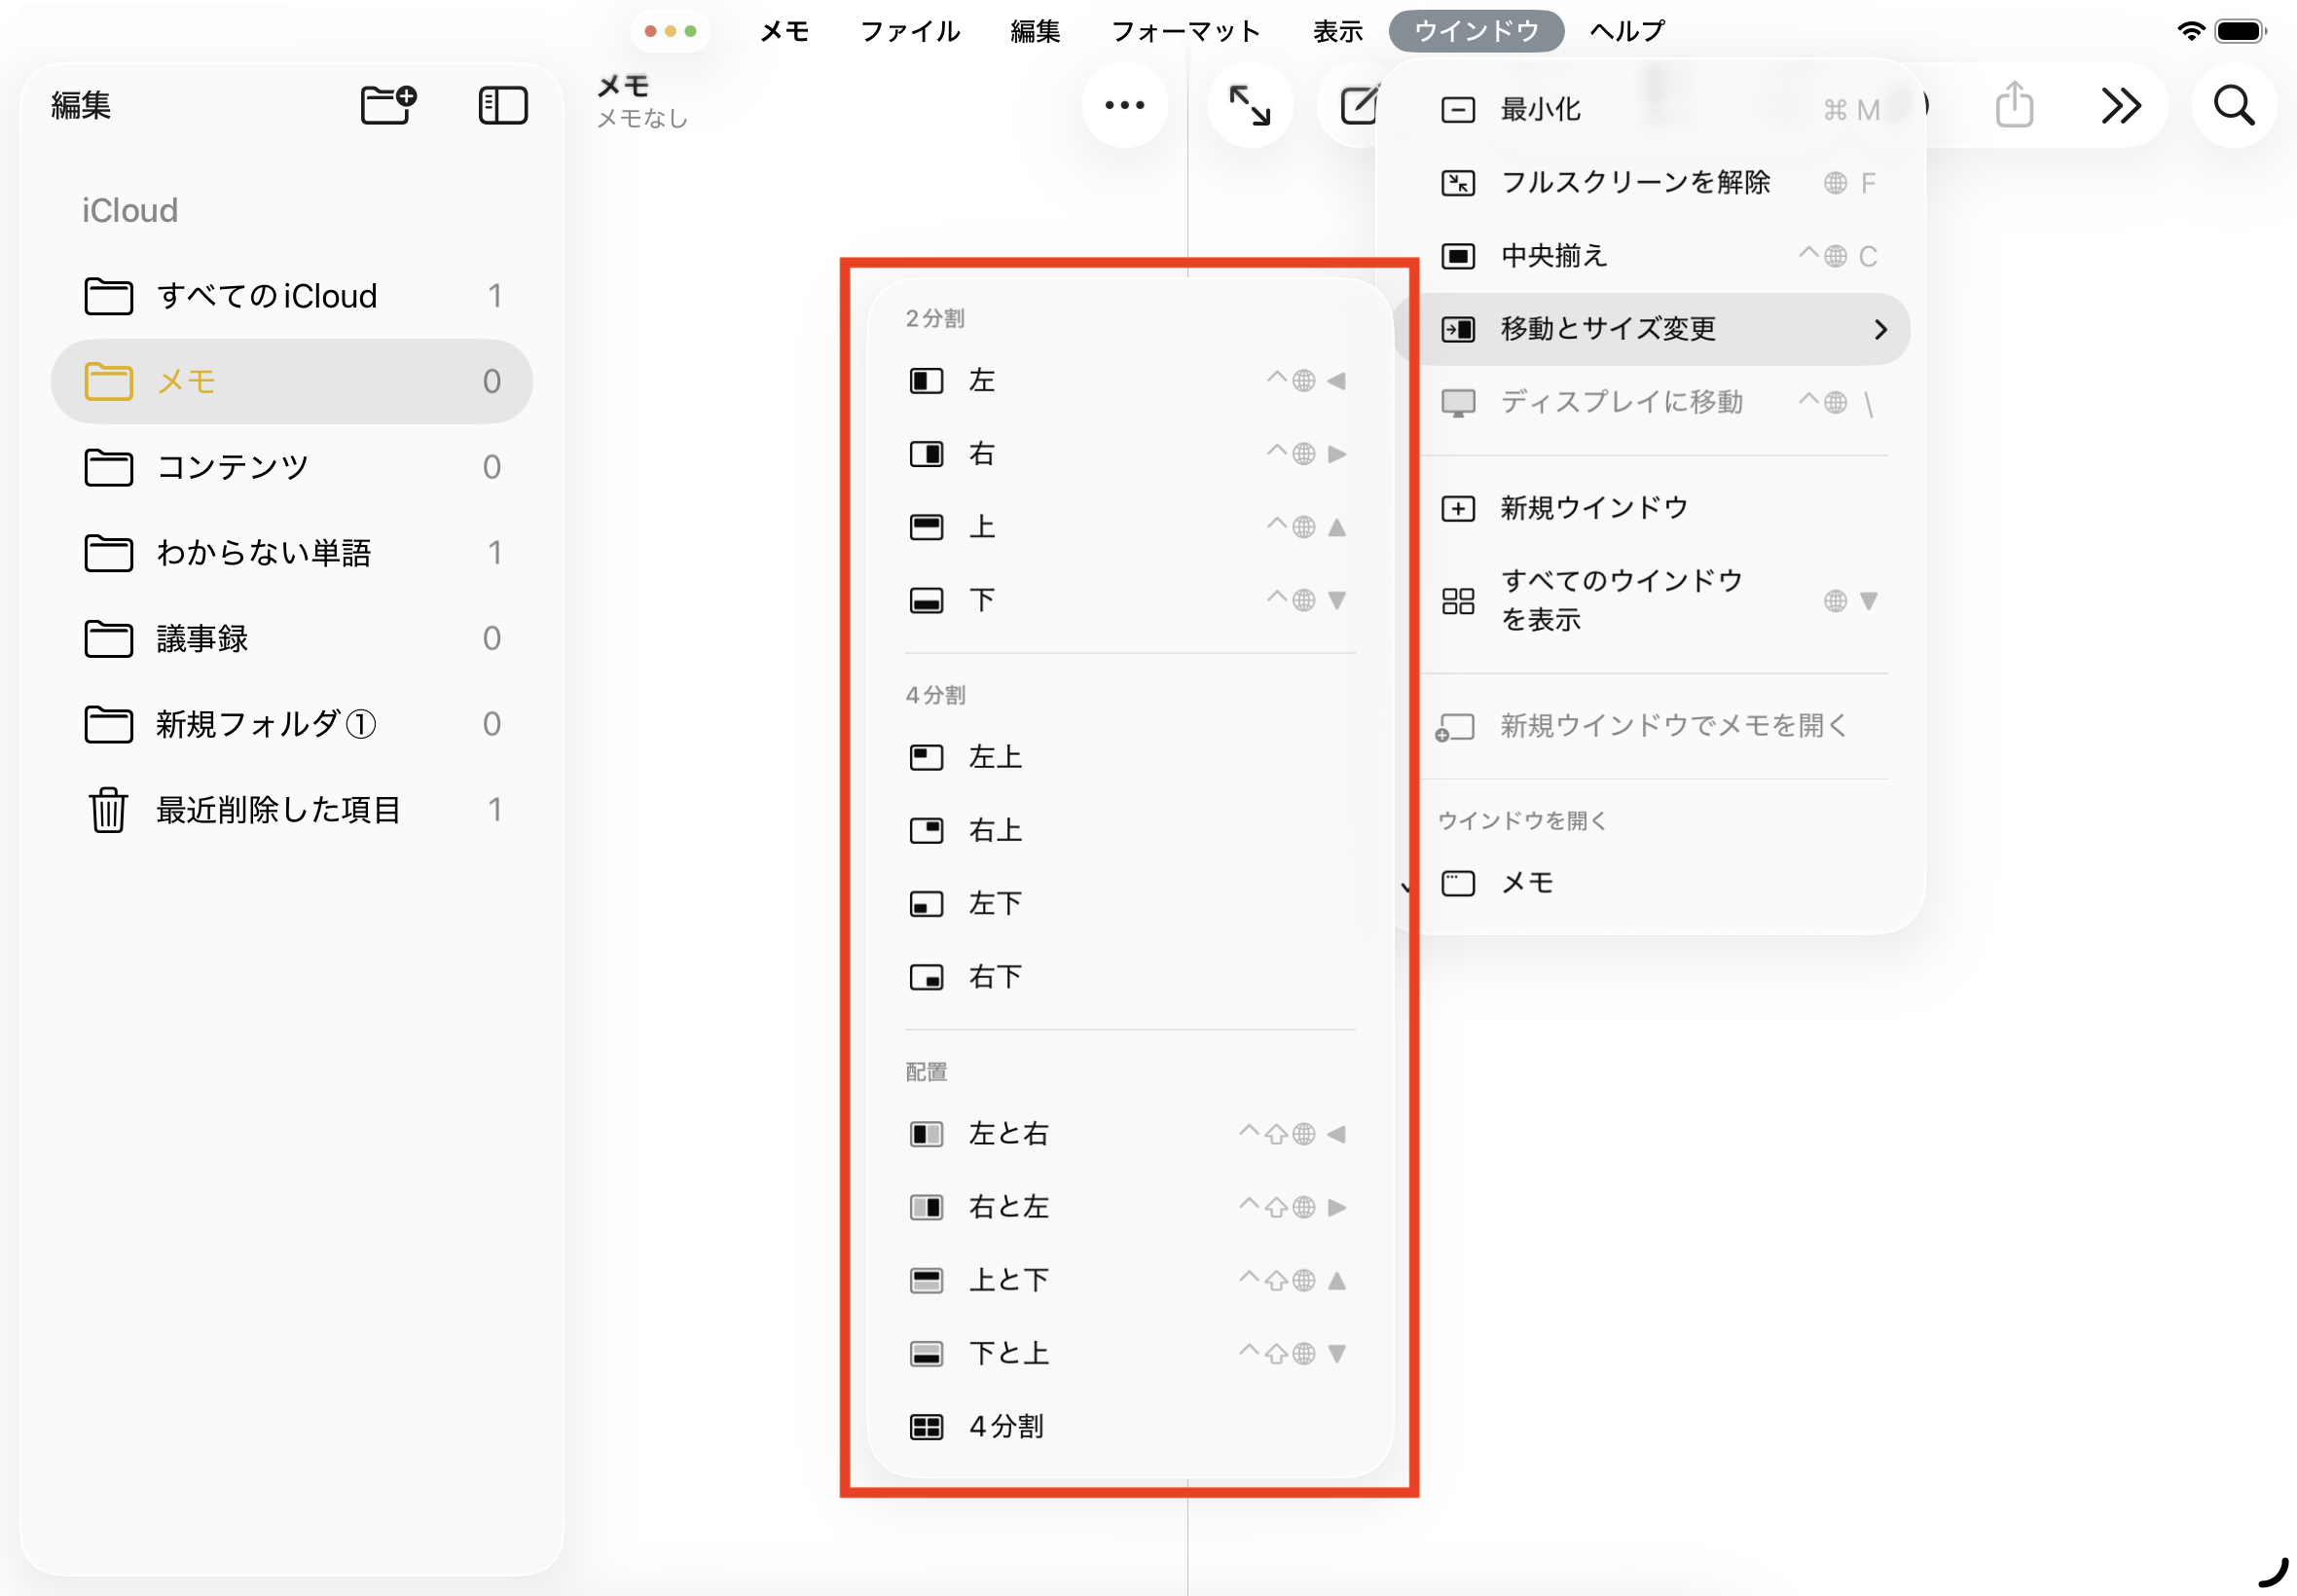Click the compose new note icon

(x=1357, y=104)
